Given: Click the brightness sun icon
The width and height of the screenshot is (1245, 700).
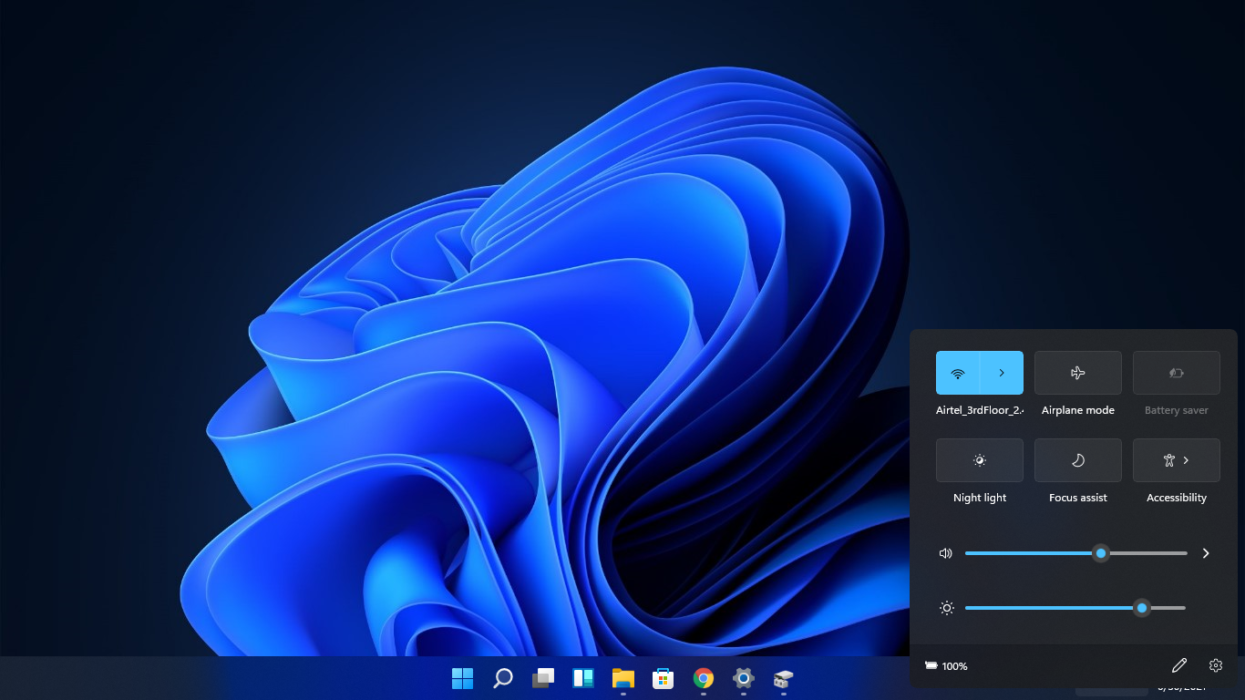Looking at the screenshot, I should (x=947, y=608).
